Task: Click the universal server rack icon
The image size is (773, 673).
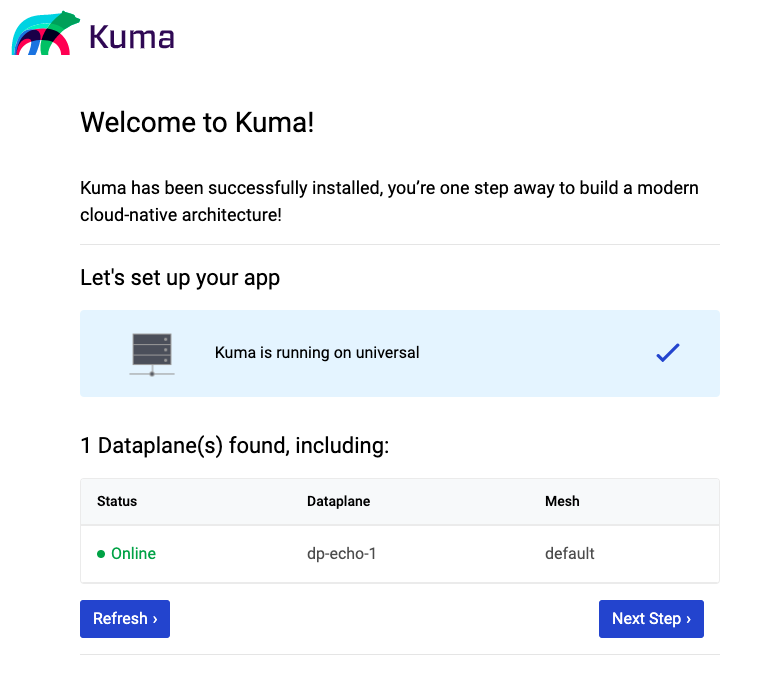Action: (152, 354)
